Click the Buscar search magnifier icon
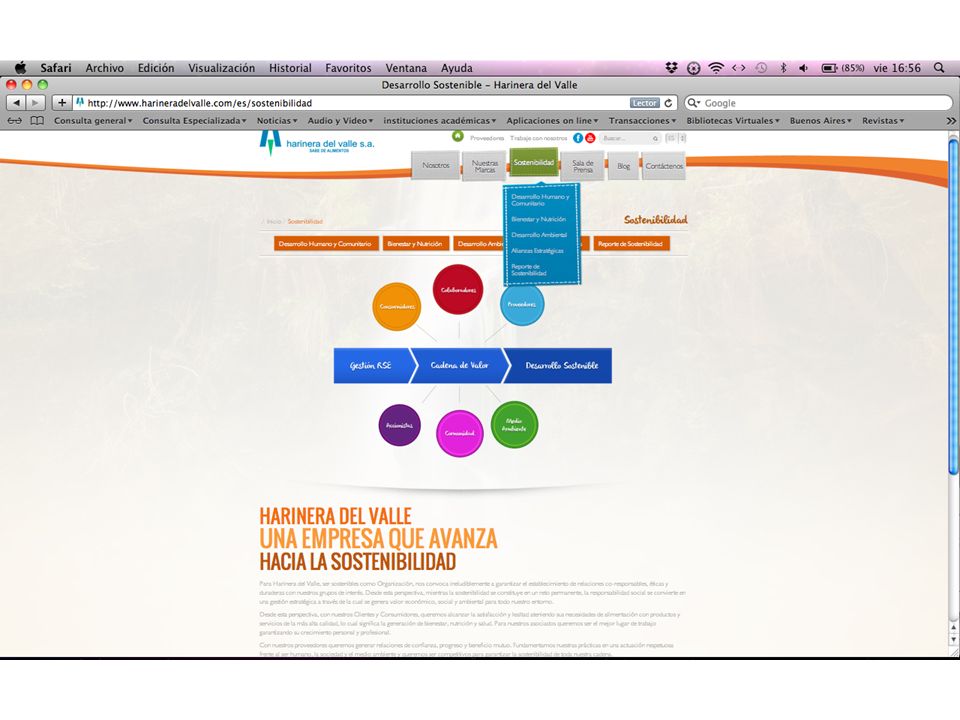The height and width of the screenshot is (720, 960). pos(655,138)
